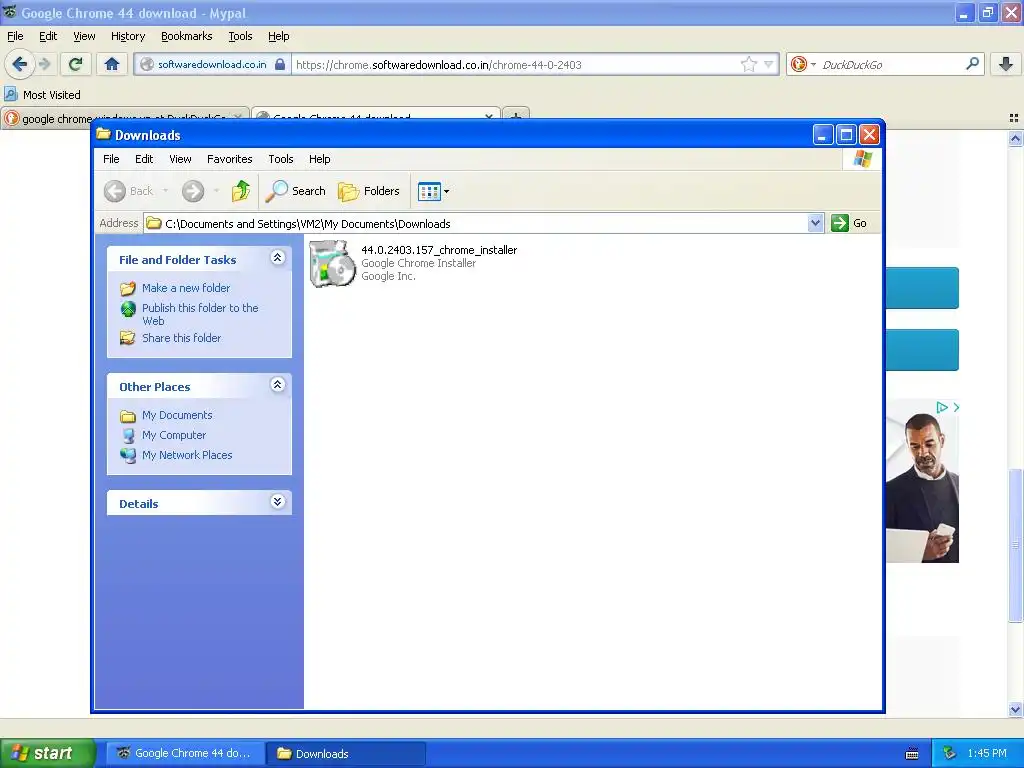Viewport: 1024px width, 768px height.
Task: Go to the Mypal browser home page
Action: point(112,64)
